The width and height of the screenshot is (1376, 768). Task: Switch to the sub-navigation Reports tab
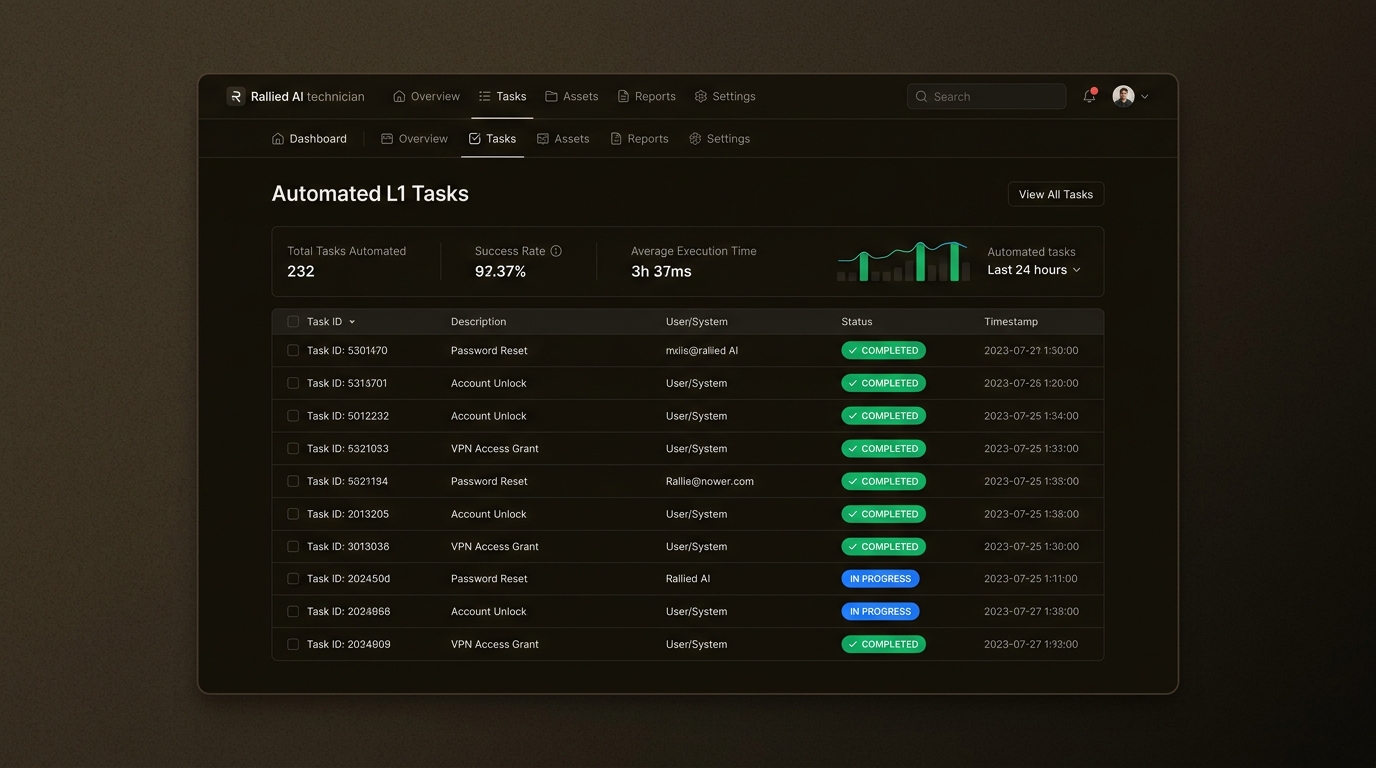tap(639, 139)
